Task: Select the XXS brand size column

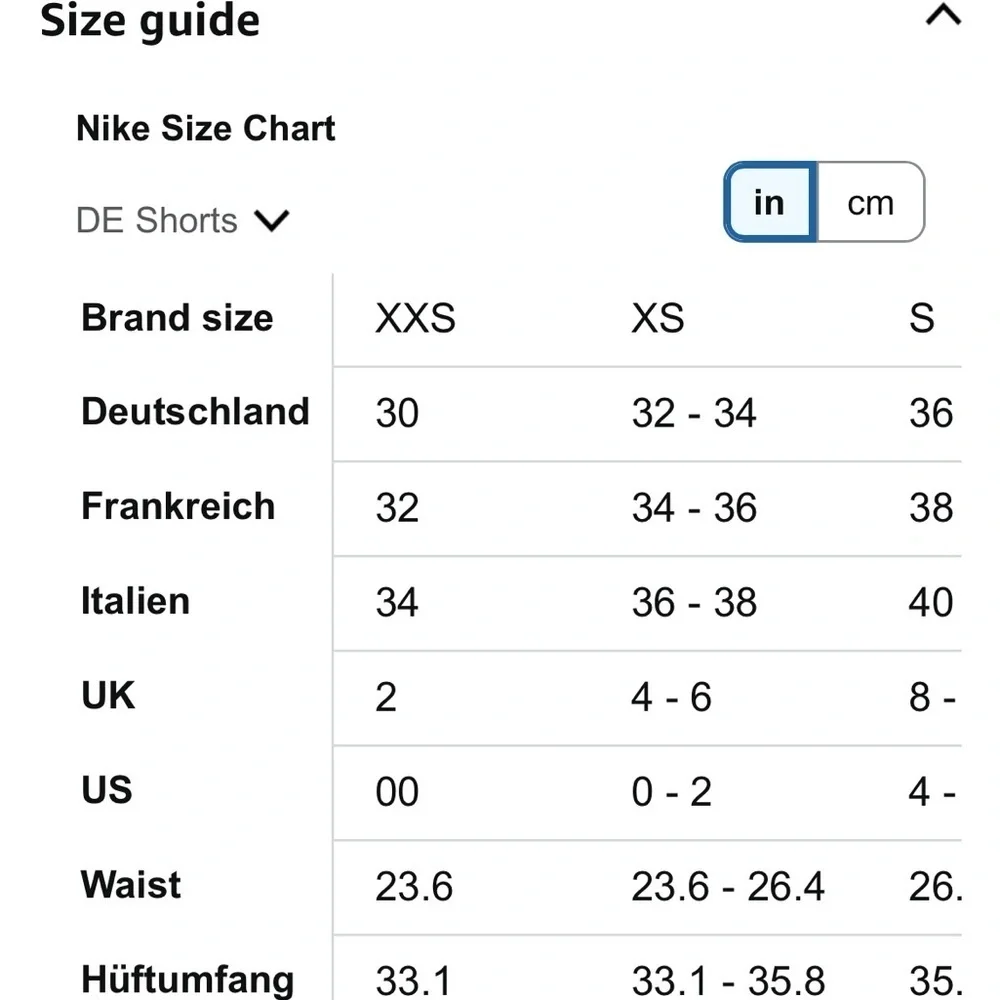Action: click(415, 318)
